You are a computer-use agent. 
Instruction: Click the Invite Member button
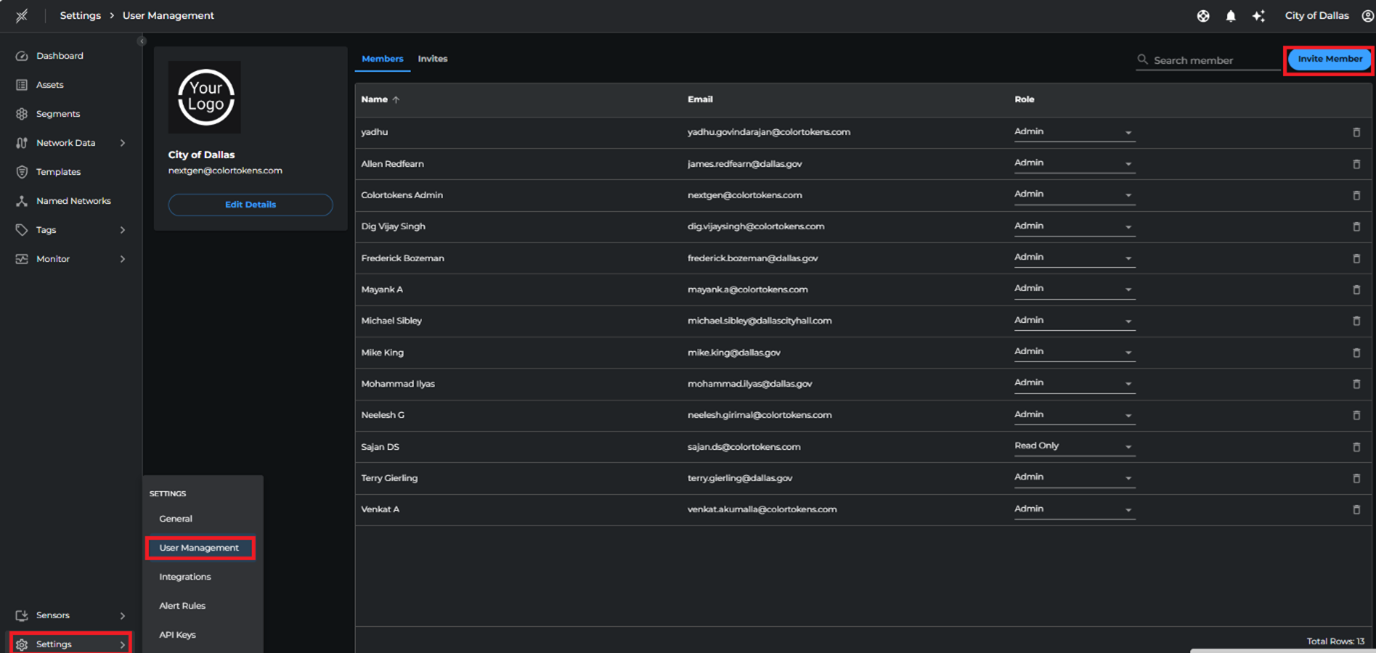pyautogui.click(x=1329, y=59)
